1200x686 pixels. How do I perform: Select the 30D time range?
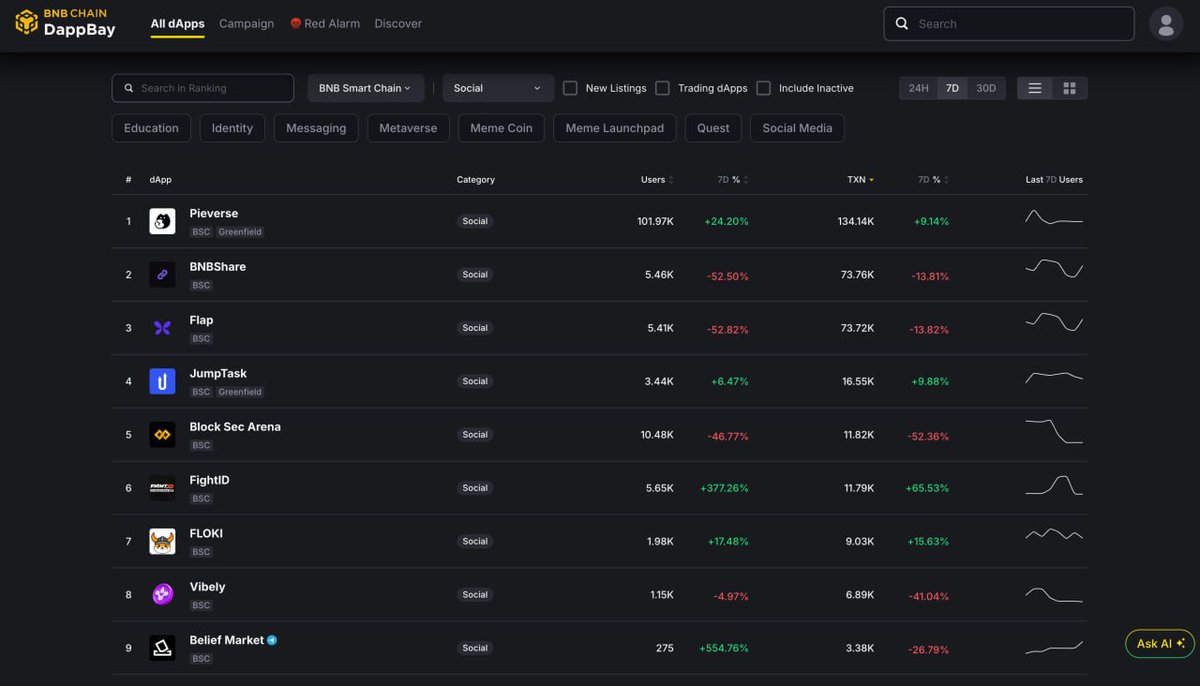(986, 88)
